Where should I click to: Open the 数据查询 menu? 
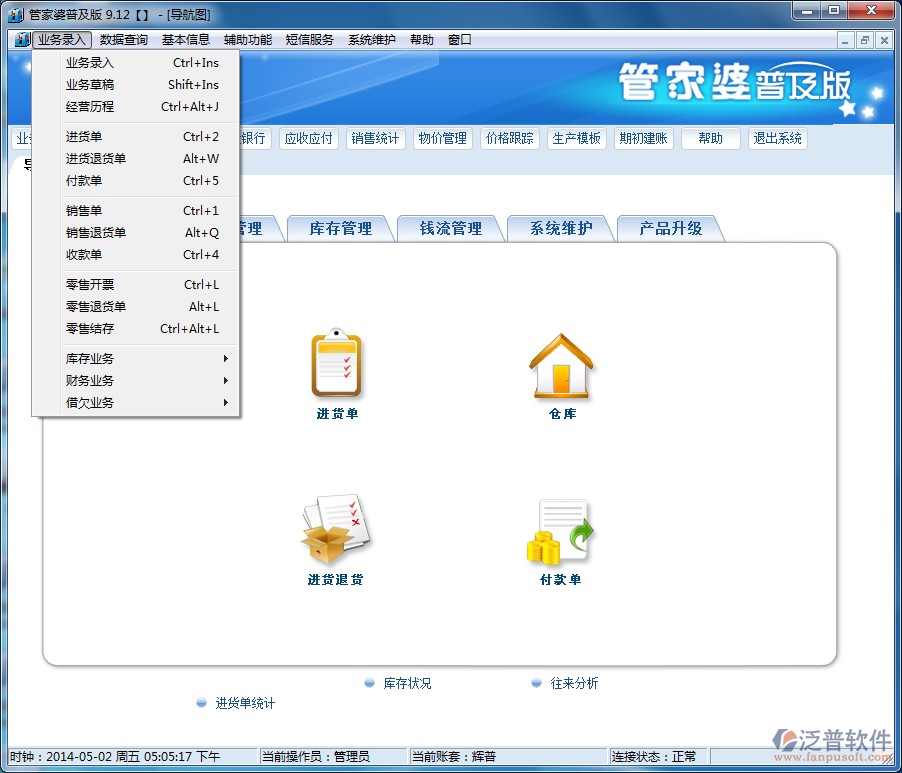[x=124, y=40]
